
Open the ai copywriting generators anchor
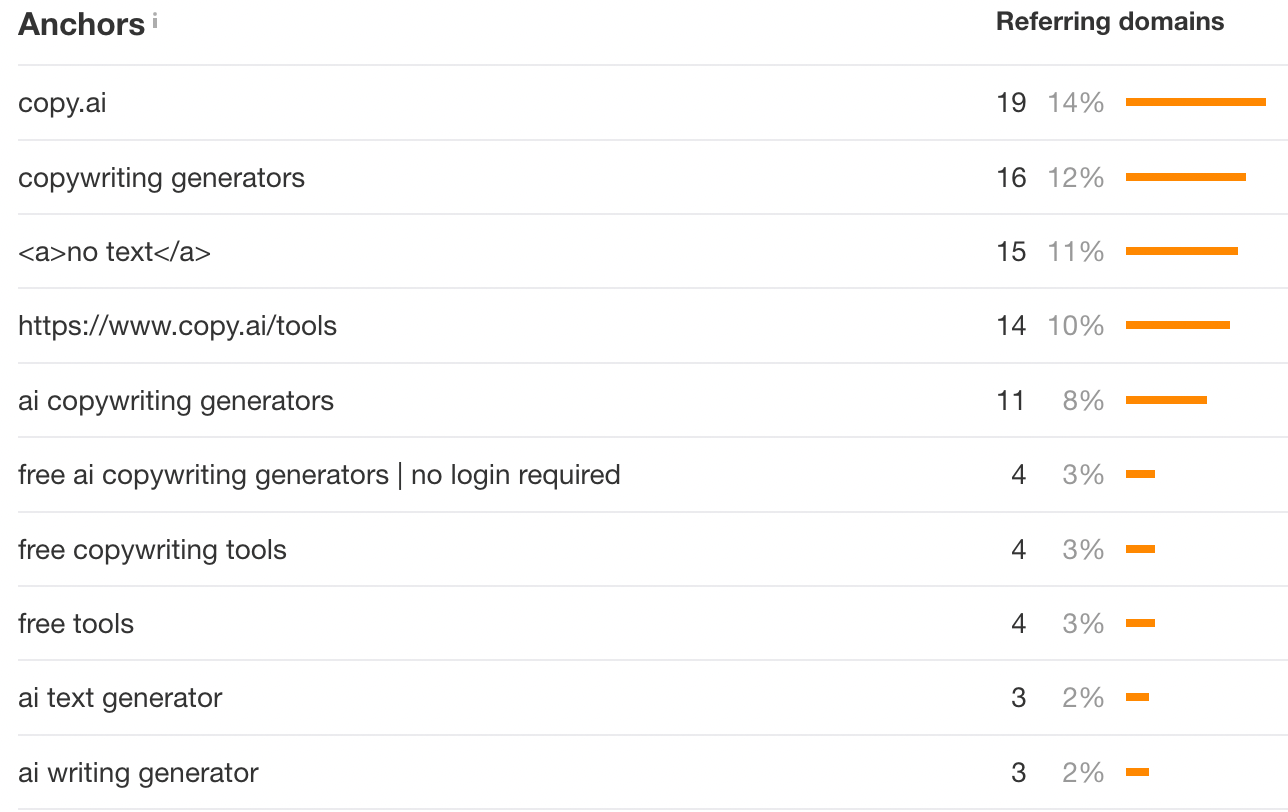tap(176, 401)
